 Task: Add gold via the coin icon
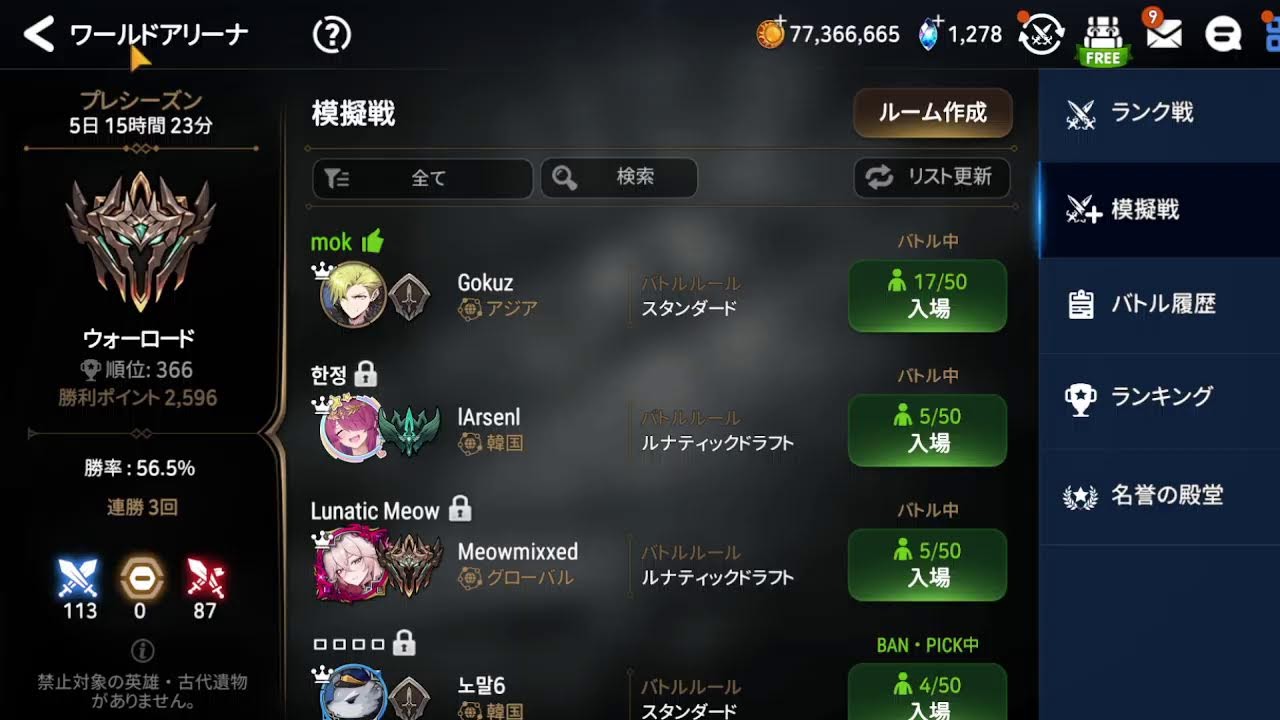pos(771,33)
